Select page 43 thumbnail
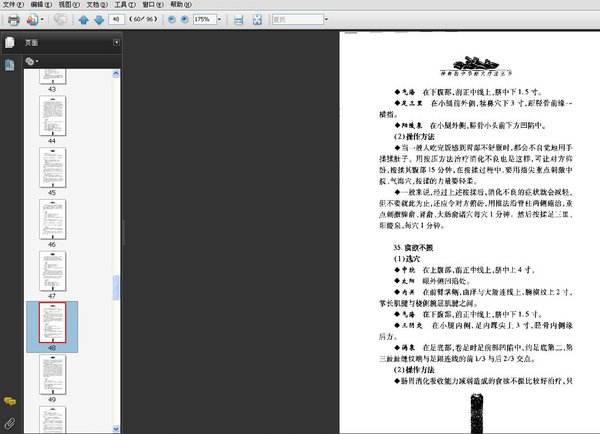Image resolution: width=600 pixels, height=434 pixels. (x=52, y=77)
